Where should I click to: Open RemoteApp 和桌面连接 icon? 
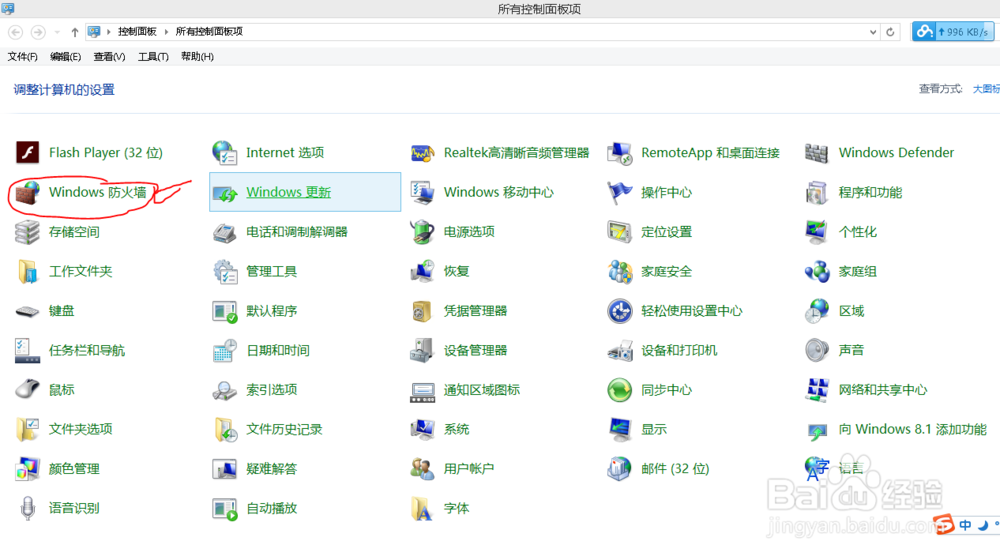coord(619,152)
